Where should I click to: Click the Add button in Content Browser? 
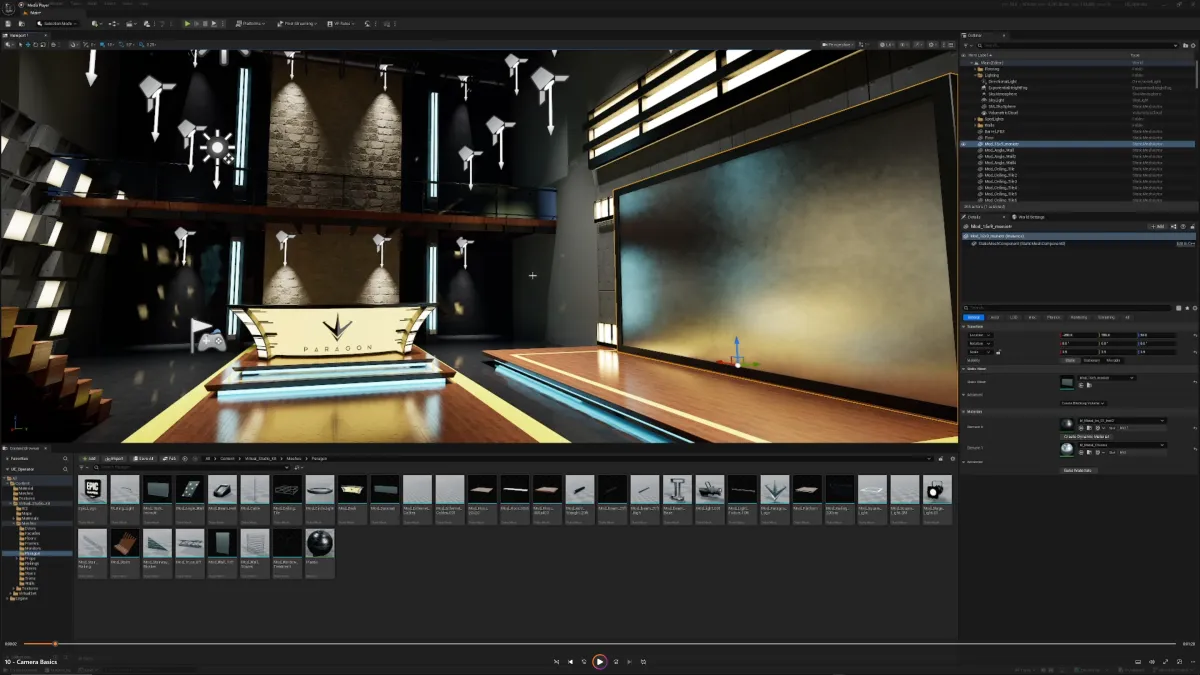click(x=91, y=459)
